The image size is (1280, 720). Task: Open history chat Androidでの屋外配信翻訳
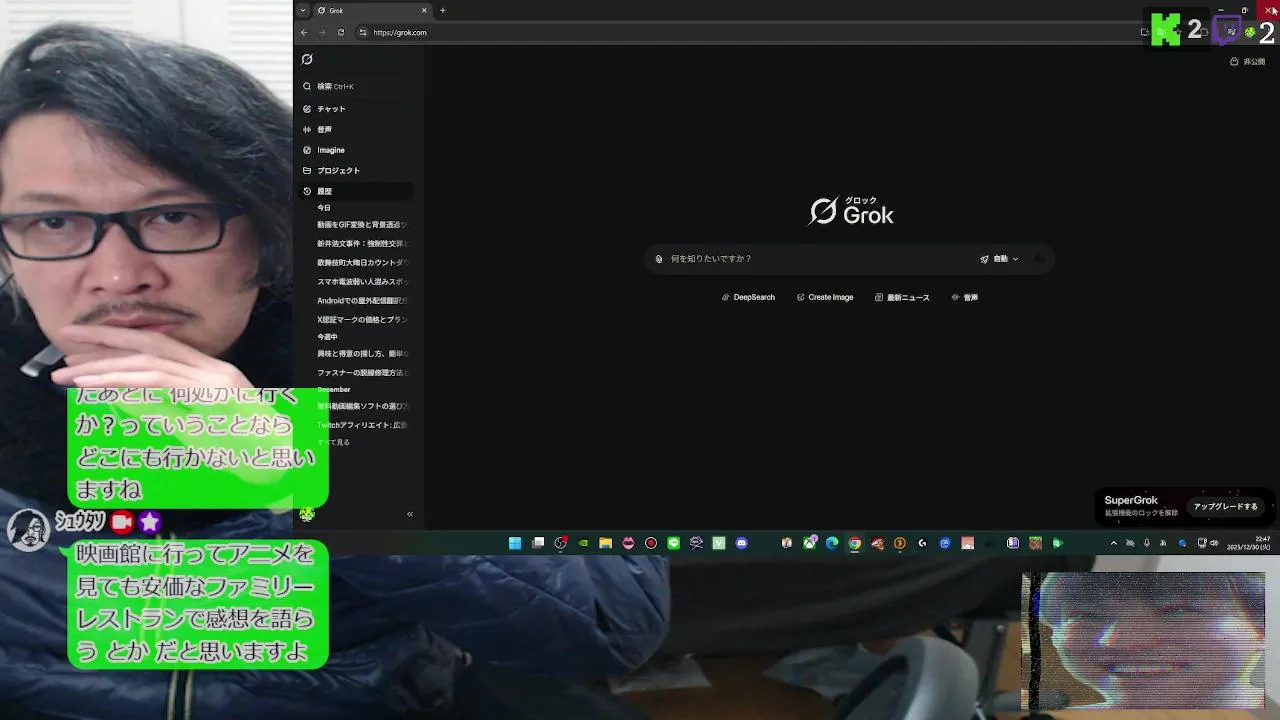(362, 300)
